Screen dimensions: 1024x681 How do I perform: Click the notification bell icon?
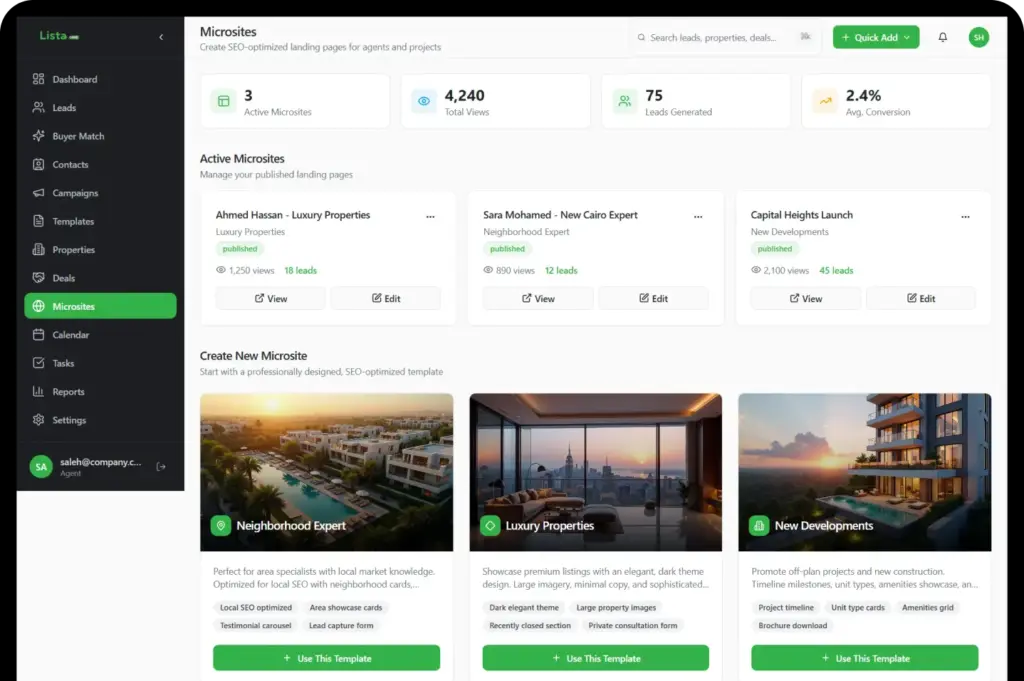942,37
